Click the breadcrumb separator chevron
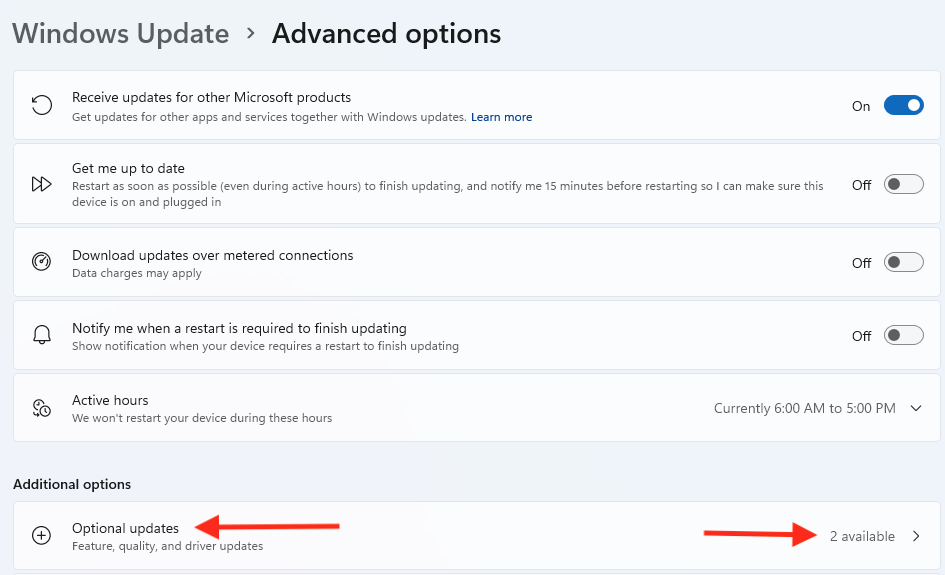The height and width of the screenshot is (575, 945). pyautogui.click(x=251, y=33)
